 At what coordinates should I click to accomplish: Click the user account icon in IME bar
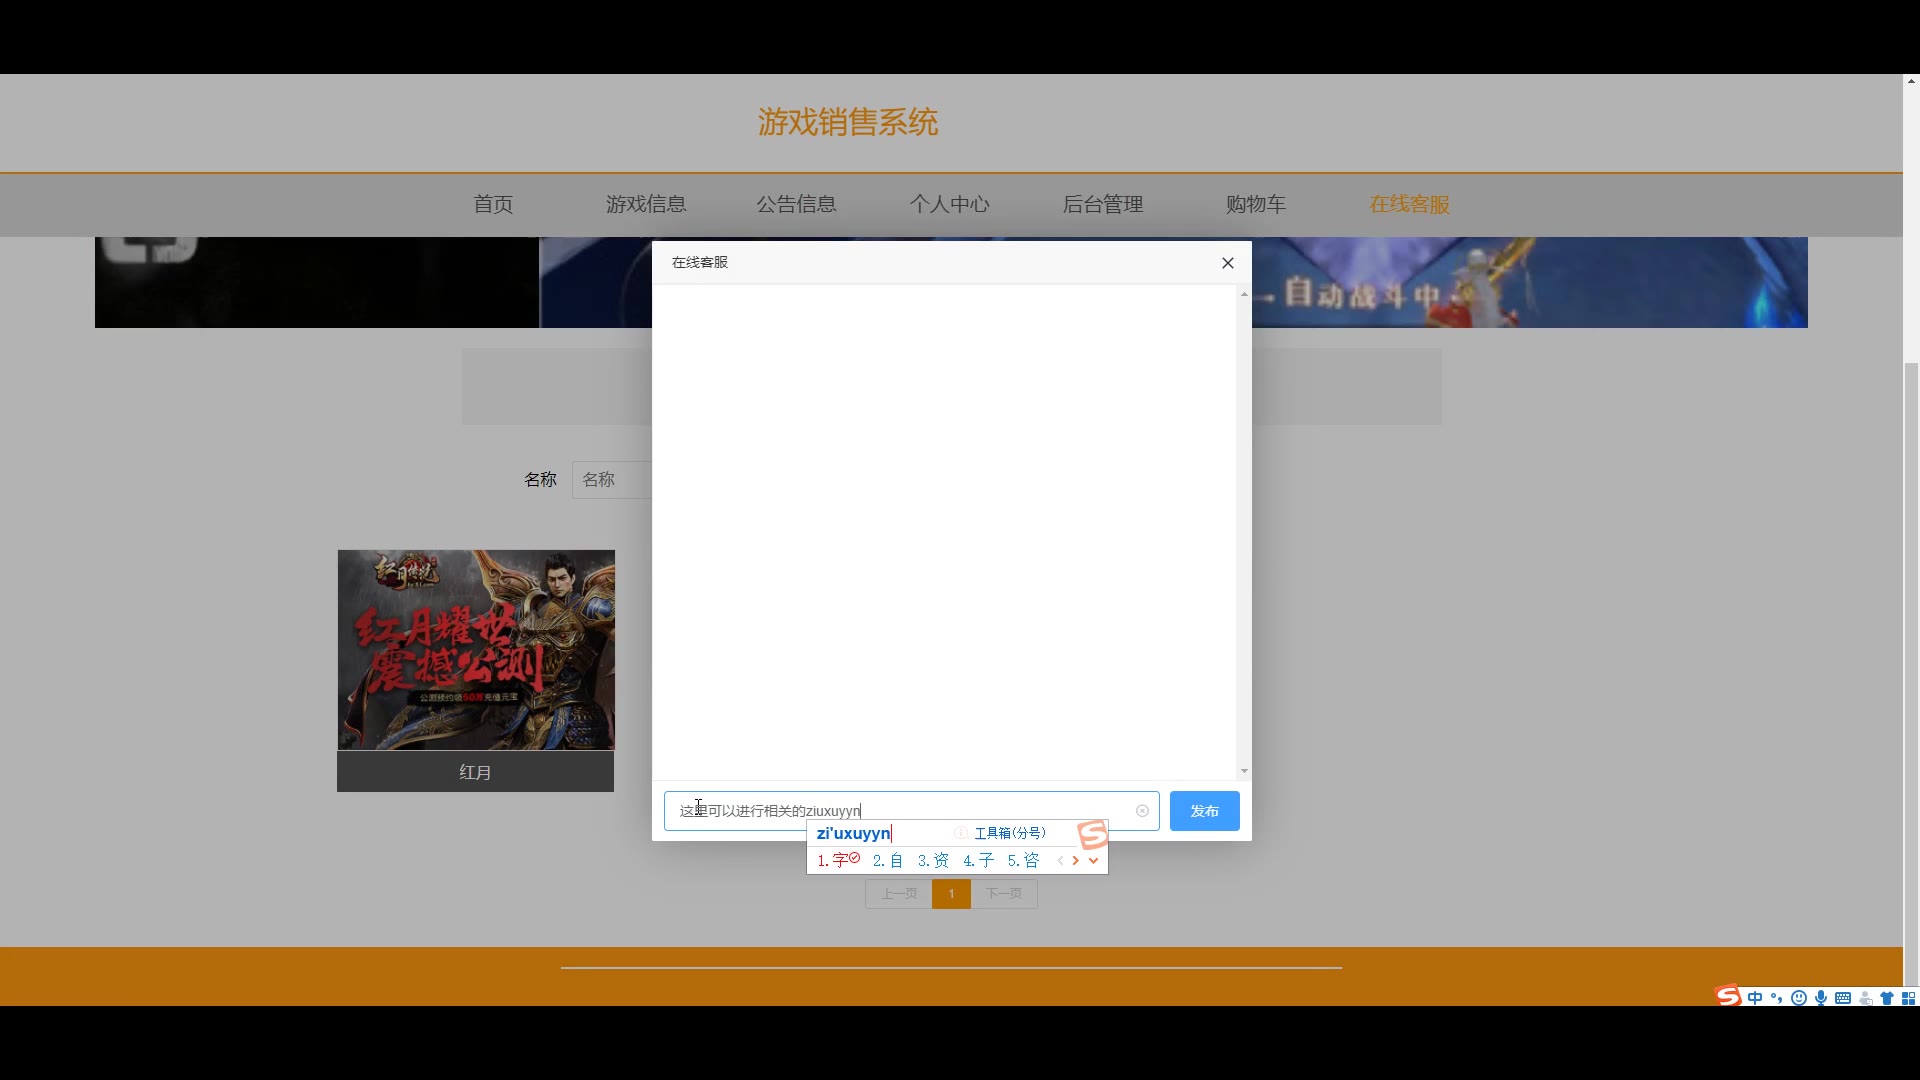coord(1865,998)
